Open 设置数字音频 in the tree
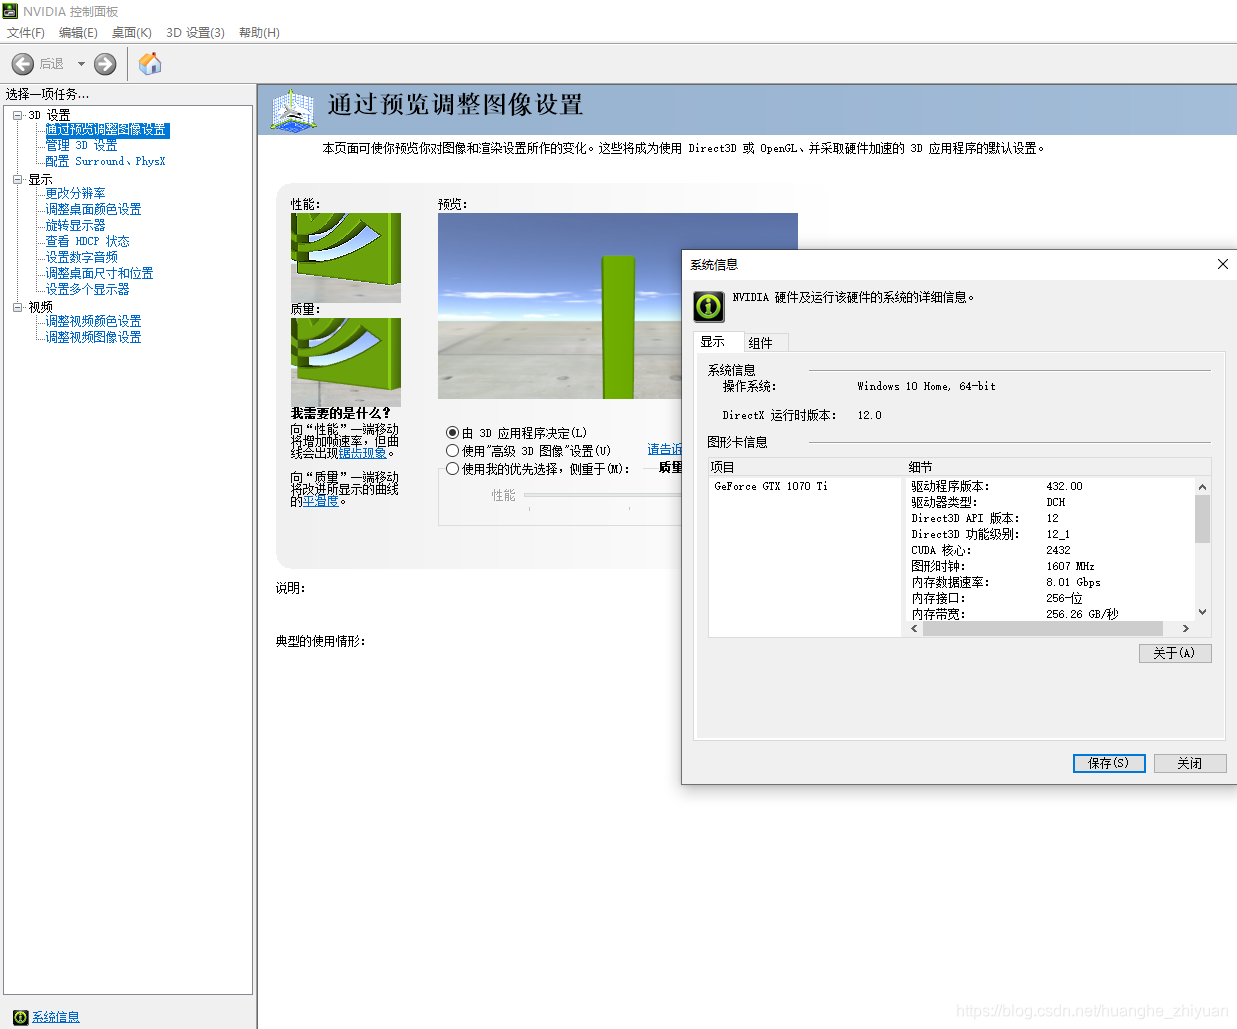Screen dimensions: 1237x1029 [x=81, y=257]
